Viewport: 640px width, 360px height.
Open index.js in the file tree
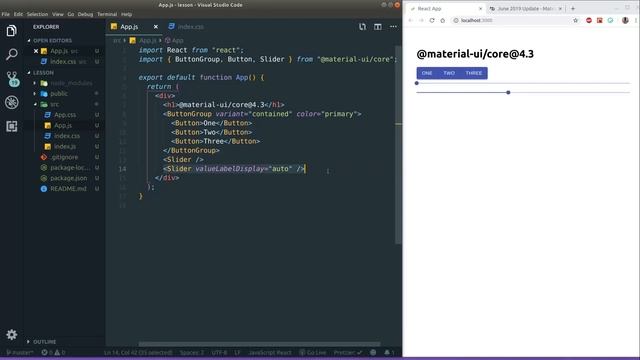pos(65,146)
